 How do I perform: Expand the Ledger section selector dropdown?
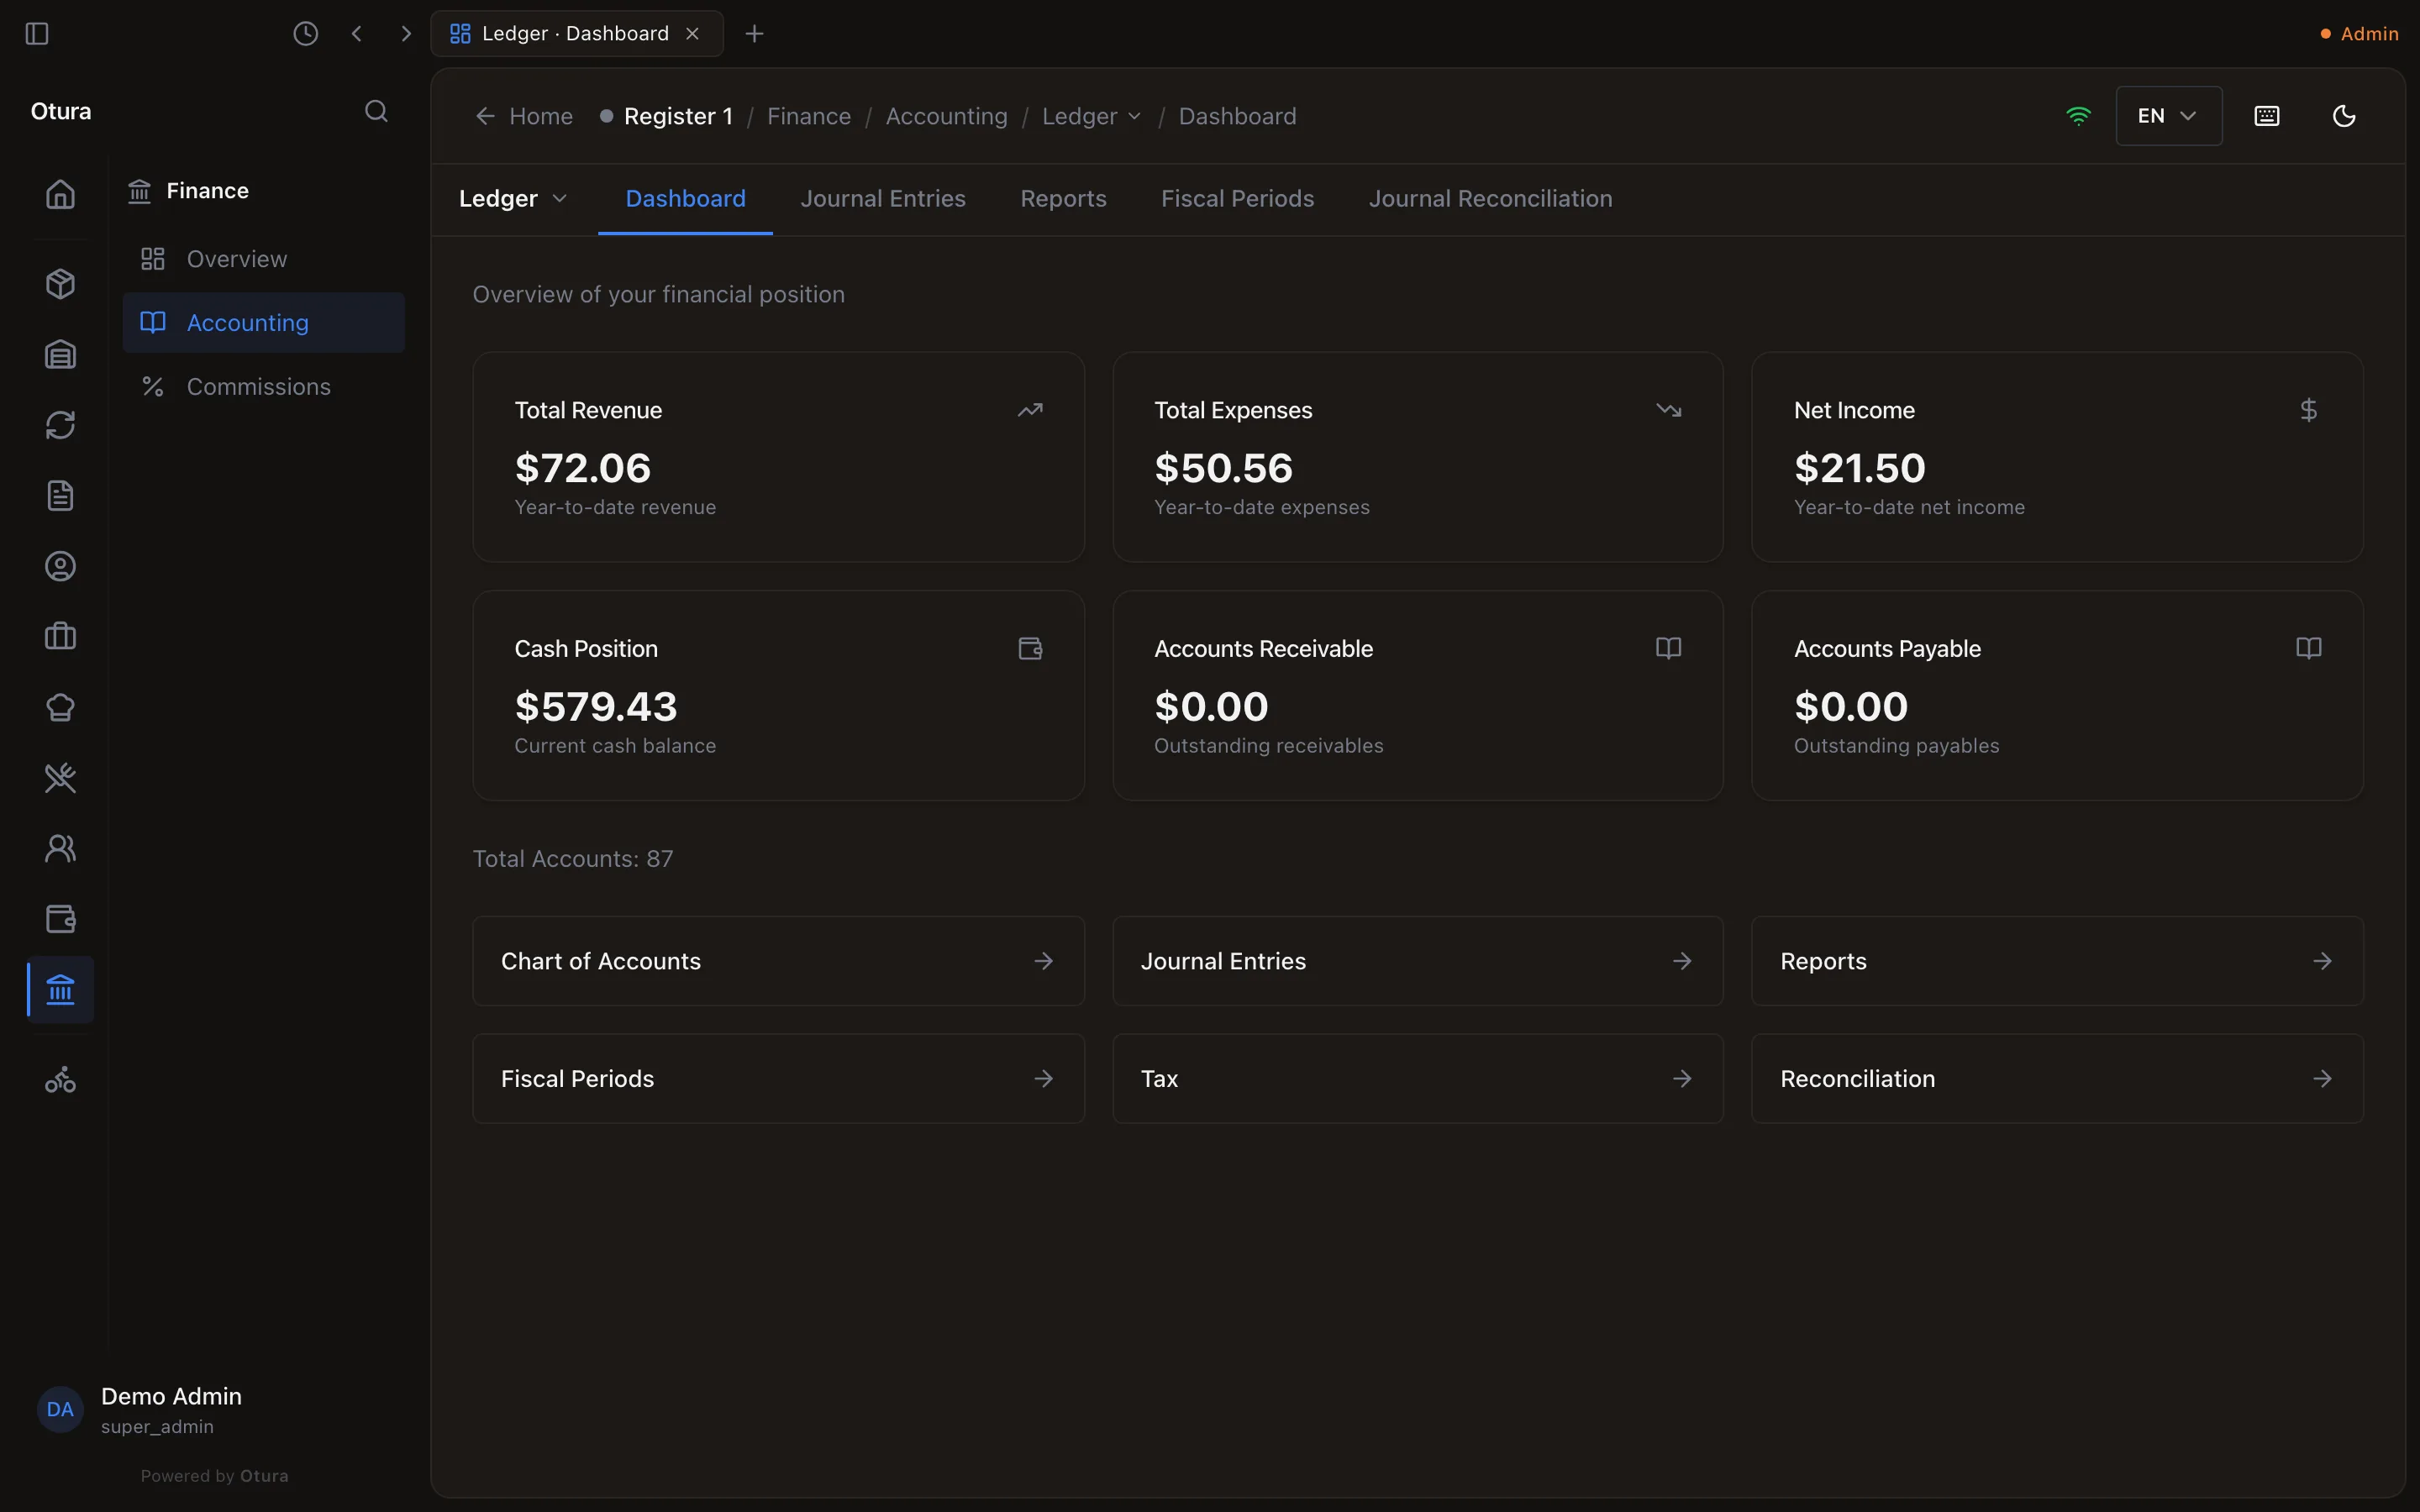(513, 199)
